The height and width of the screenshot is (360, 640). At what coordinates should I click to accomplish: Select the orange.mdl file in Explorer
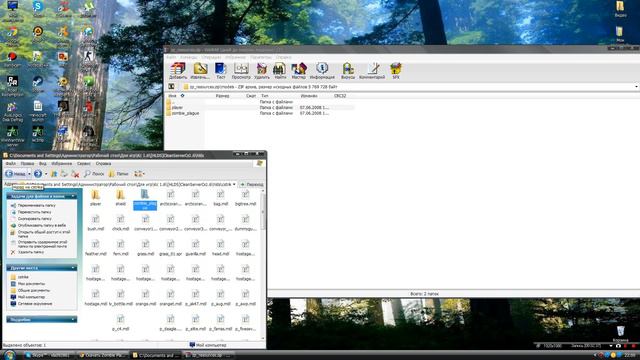[x=145, y=298]
